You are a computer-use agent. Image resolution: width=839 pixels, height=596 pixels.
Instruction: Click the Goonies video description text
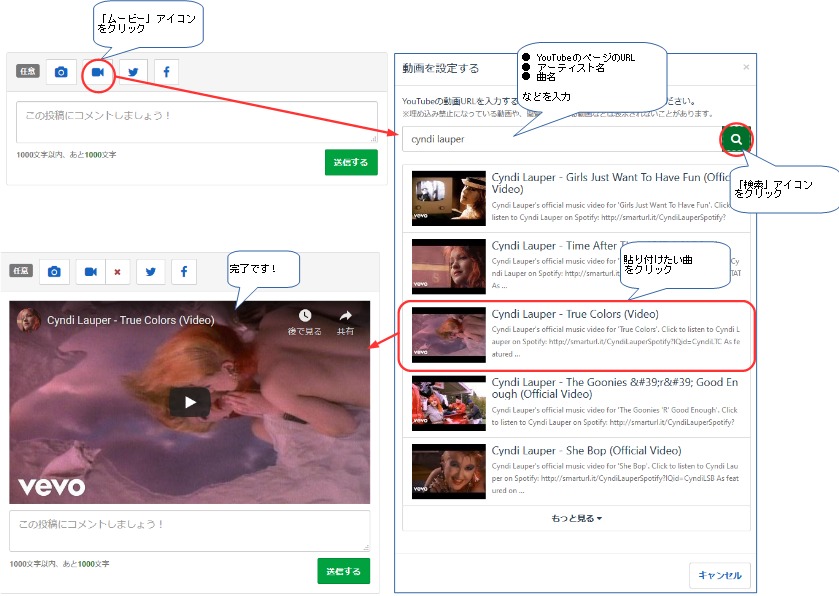click(614, 416)
